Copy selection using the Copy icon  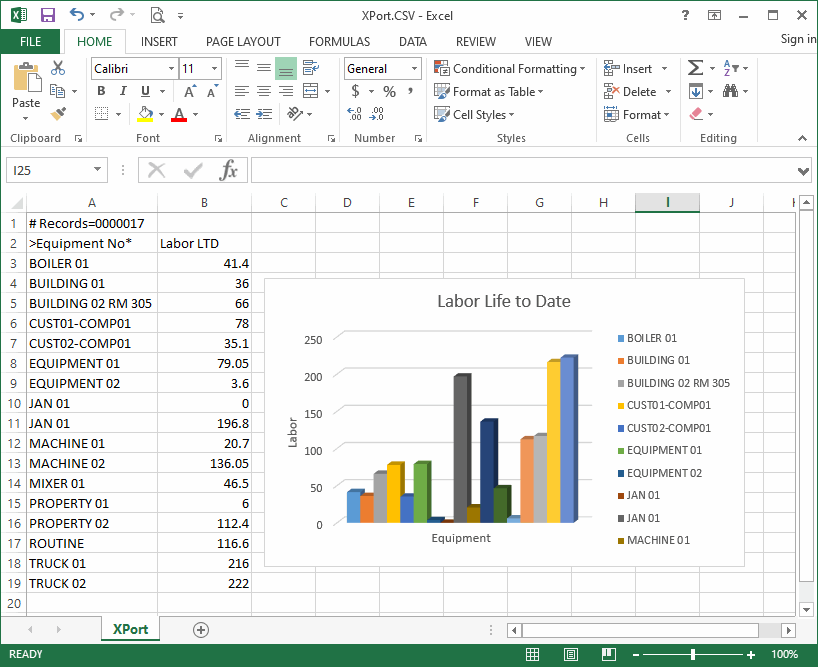(57, 91)
